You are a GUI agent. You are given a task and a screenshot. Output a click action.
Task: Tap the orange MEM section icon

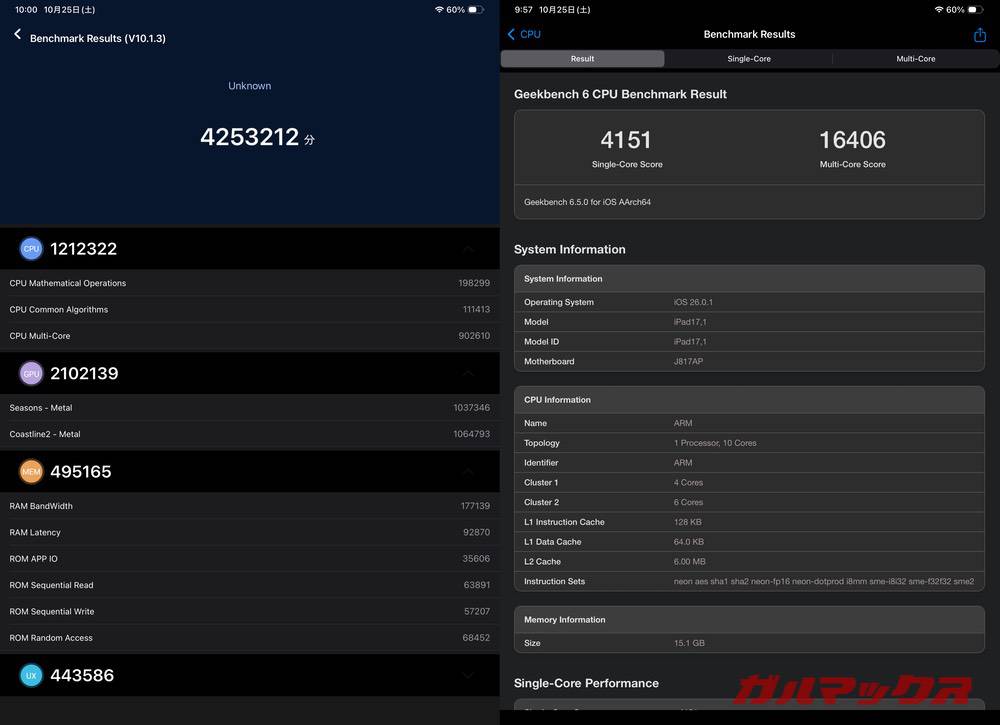[30, 471]
